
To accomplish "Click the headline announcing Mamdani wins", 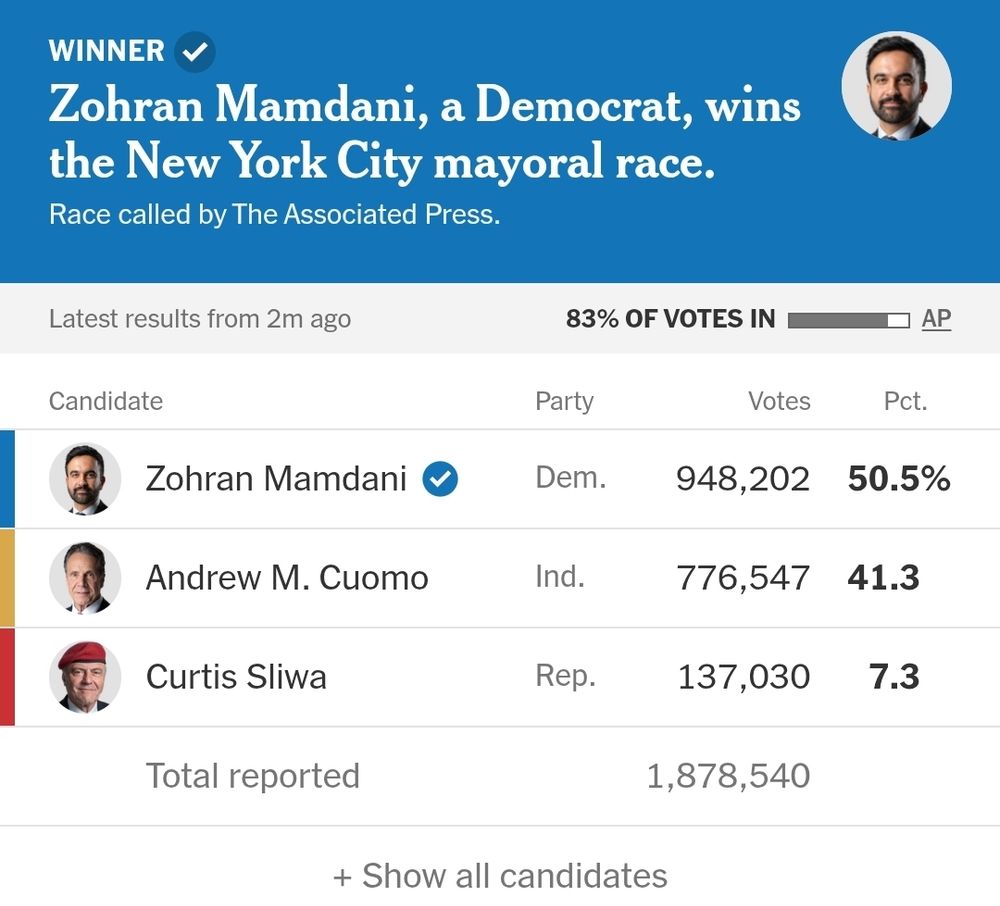I will (x=425, y=133).
